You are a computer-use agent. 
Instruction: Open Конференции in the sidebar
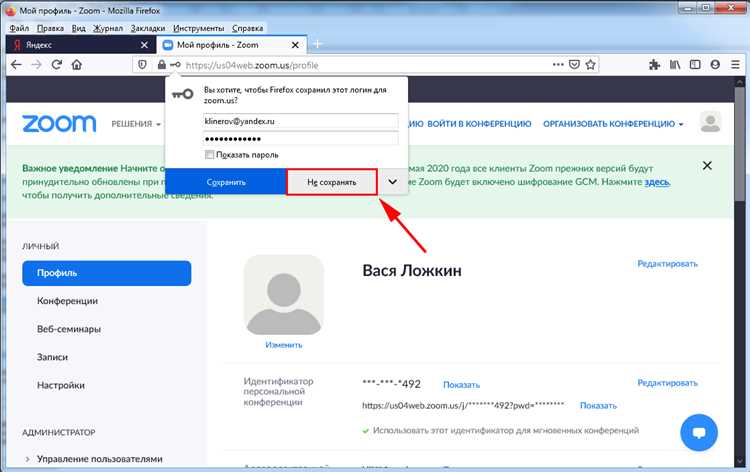click(67, 301)
